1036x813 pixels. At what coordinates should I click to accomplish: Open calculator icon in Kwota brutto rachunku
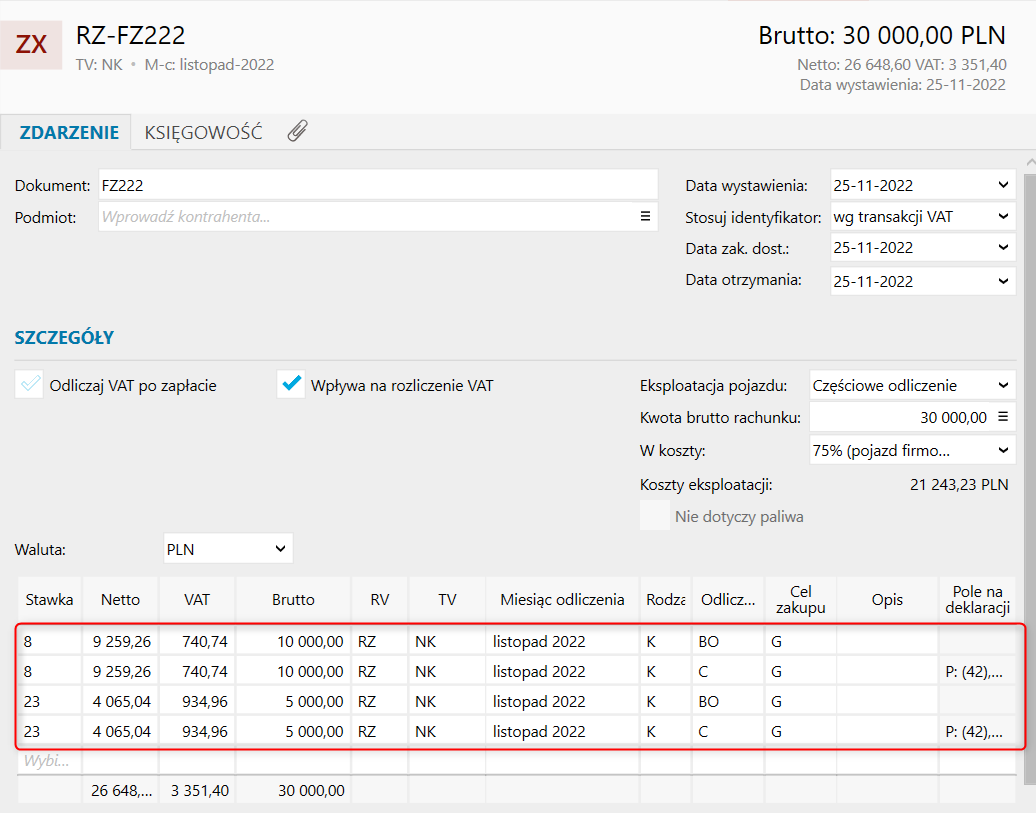pos(1003,417)
